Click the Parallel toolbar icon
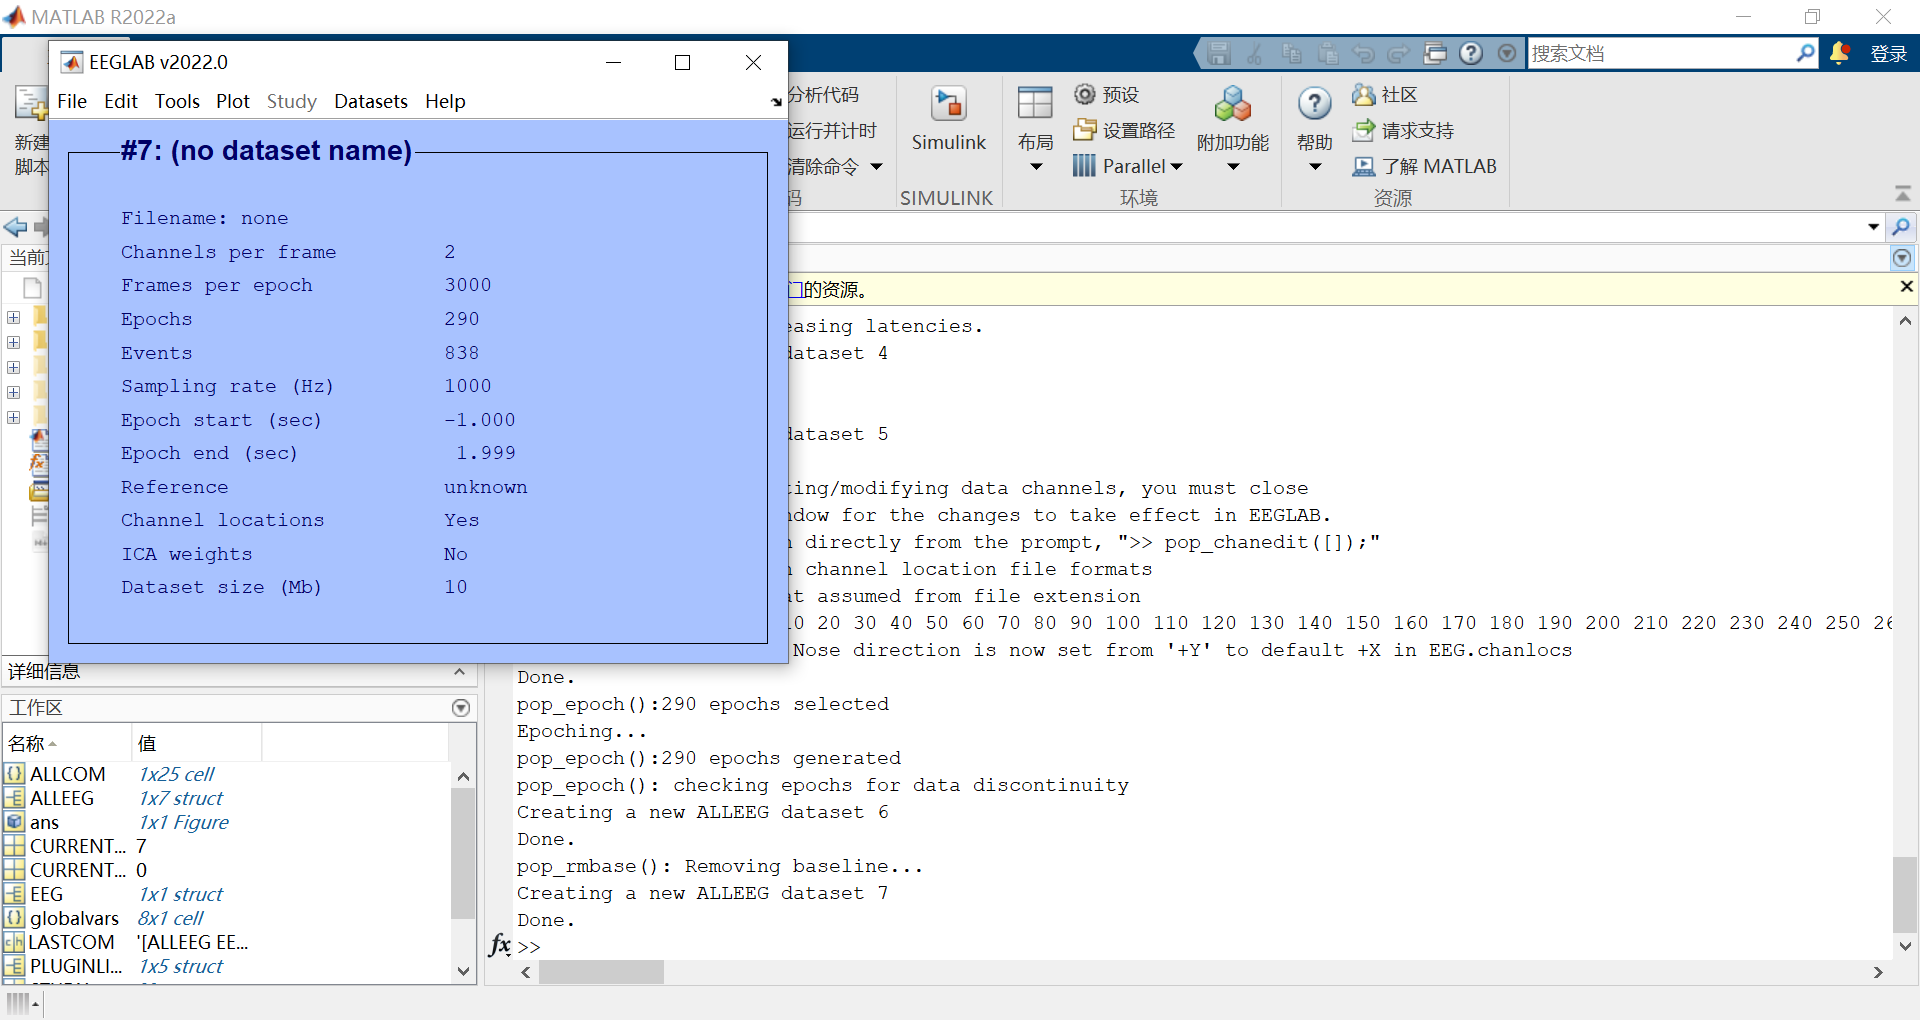The image size is (1920, 1020). 1084,165
